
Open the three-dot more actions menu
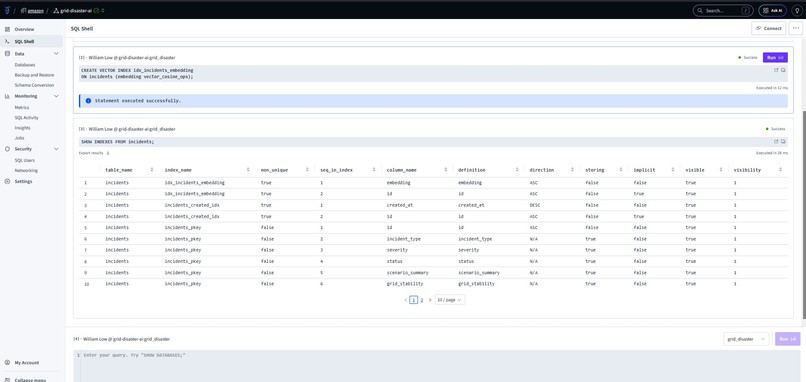point(796,28)
